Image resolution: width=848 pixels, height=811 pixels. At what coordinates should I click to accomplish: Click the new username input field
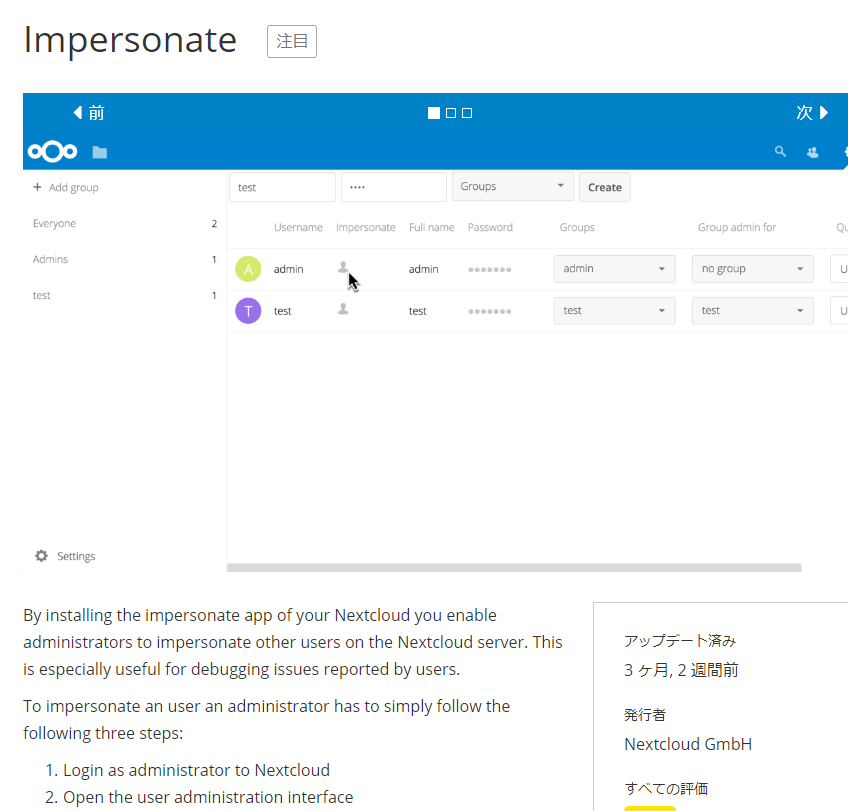(282, 187)
